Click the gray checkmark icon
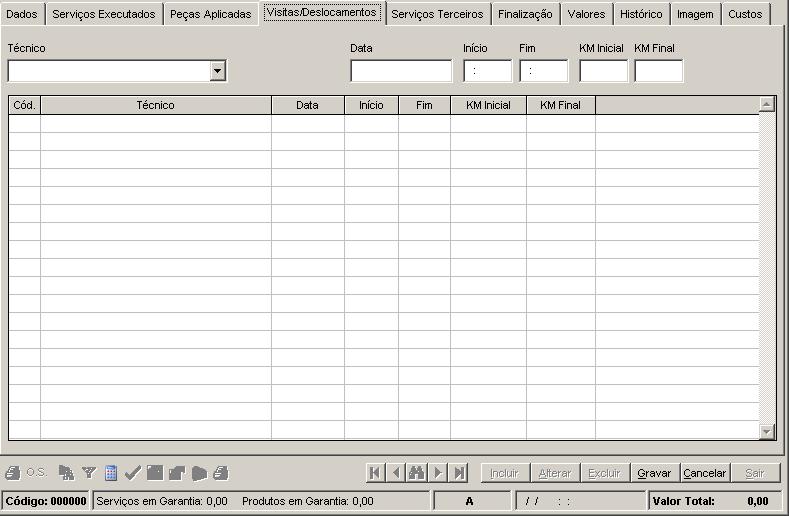This screenshot has height=516, width=789. click(133, 473)
